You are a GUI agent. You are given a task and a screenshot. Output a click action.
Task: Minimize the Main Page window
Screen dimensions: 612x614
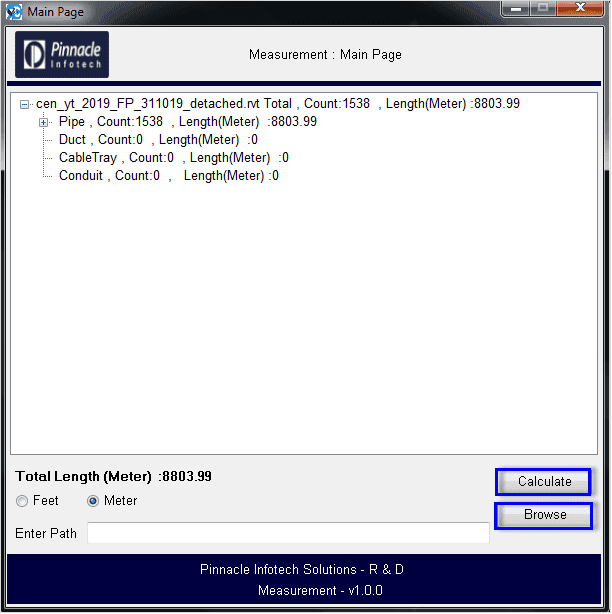[518, 9]
